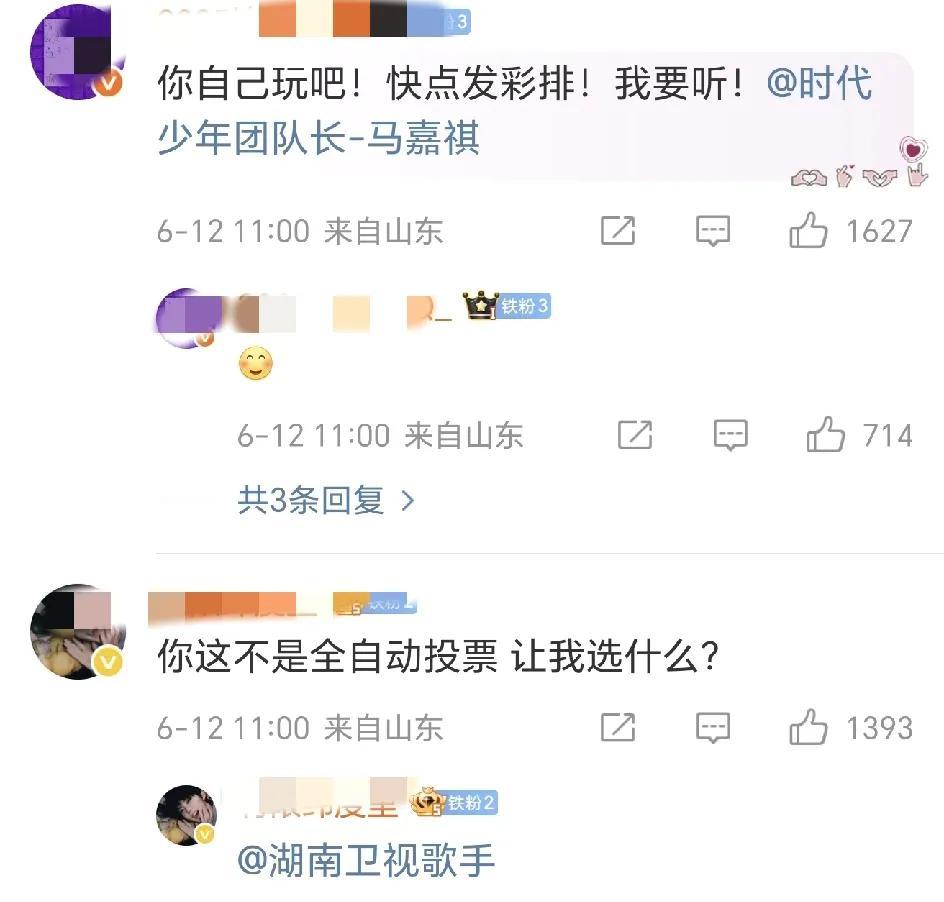Open the @湖南卫视歌手 mention link
Image resolution: width=944 pixels, height=902 pixels.
(x=365, y=860)
